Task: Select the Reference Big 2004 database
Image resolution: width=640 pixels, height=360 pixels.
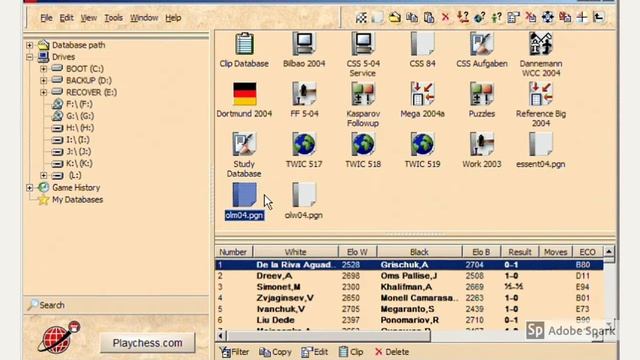Action: [541, 94]
